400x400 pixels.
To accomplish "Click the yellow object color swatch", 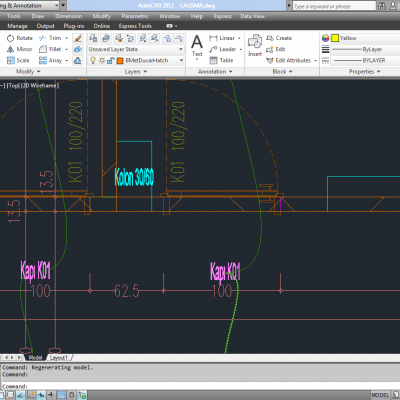I will (335, 38).
